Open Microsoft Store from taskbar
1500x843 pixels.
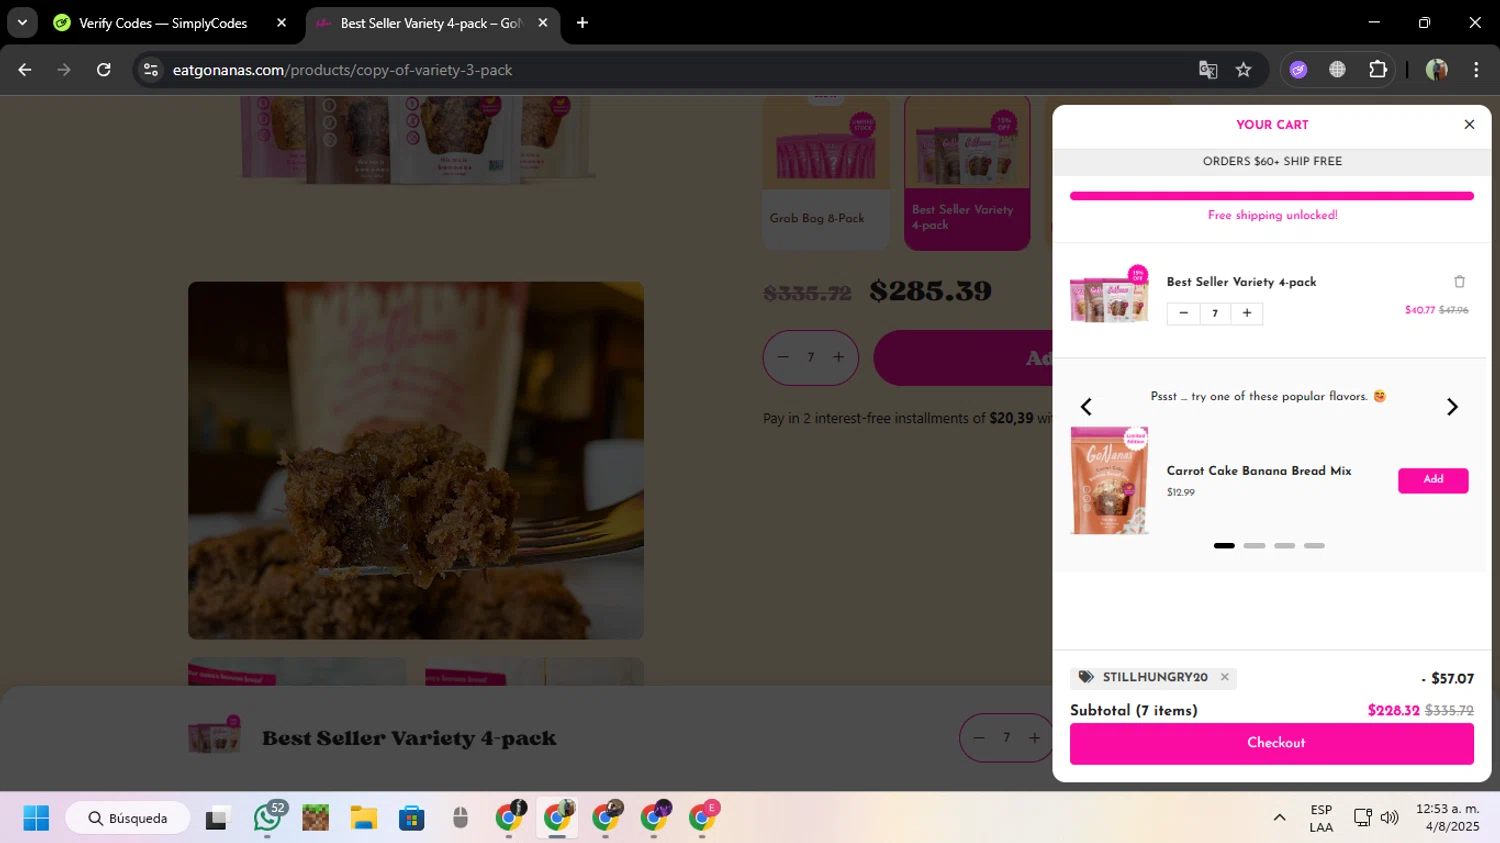[411, 818]
